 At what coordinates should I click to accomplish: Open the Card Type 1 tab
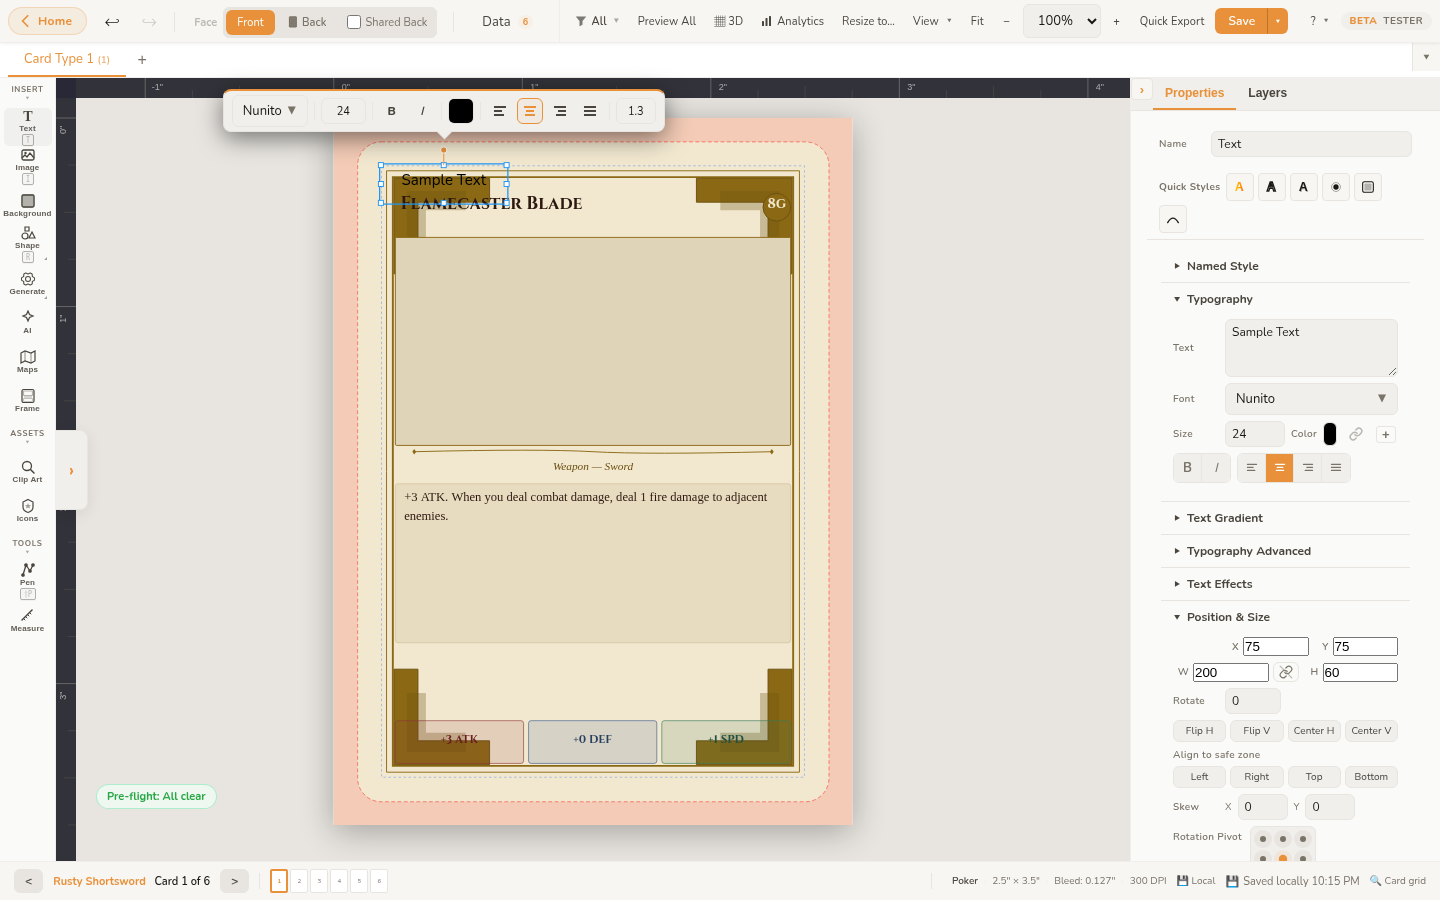tap(66, 59)
